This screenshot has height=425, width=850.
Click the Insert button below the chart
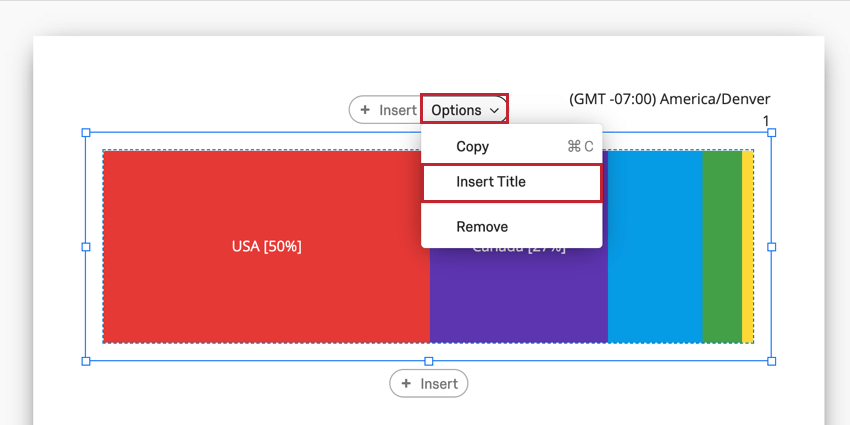pyautogui.click(x=428, y=384)
